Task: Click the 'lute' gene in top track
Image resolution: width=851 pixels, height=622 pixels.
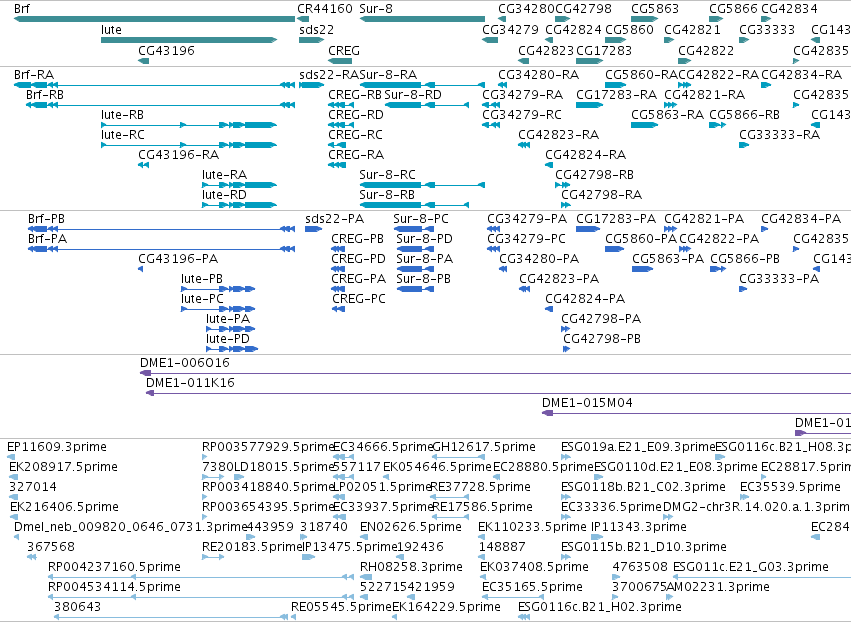Action: coord(189,40)
